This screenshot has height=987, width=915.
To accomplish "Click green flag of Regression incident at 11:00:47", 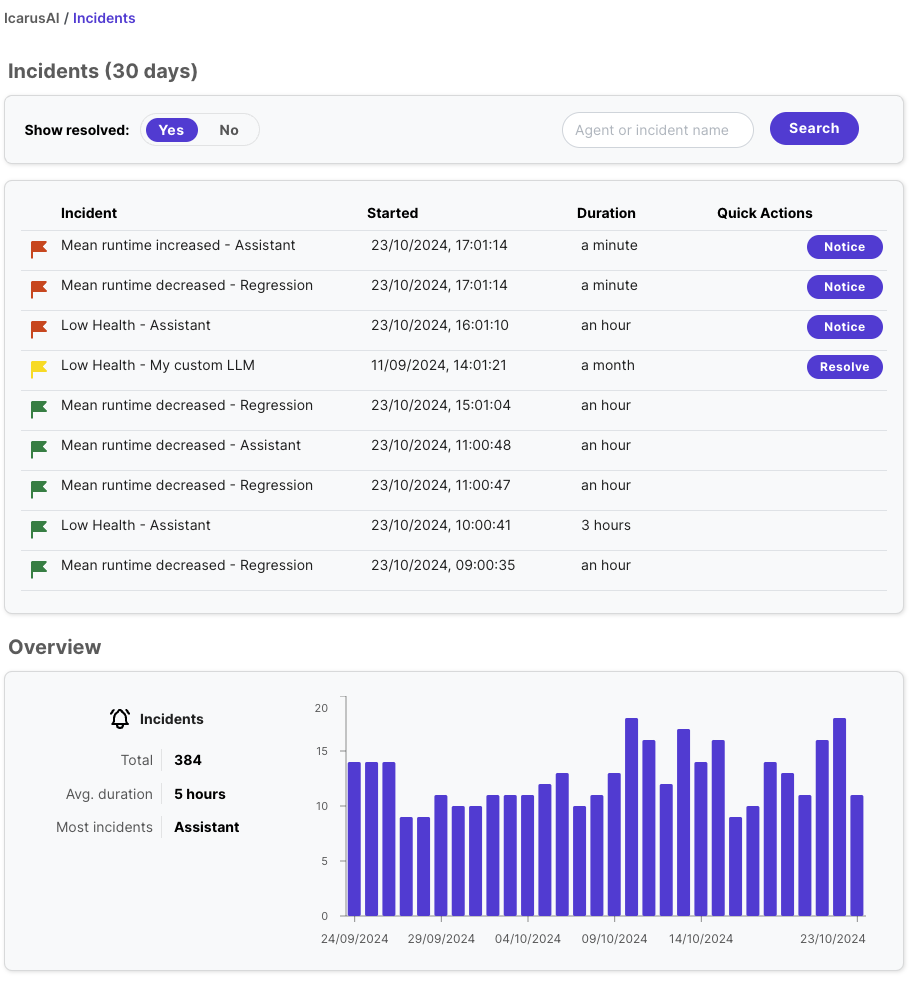I will coord(39,489).
